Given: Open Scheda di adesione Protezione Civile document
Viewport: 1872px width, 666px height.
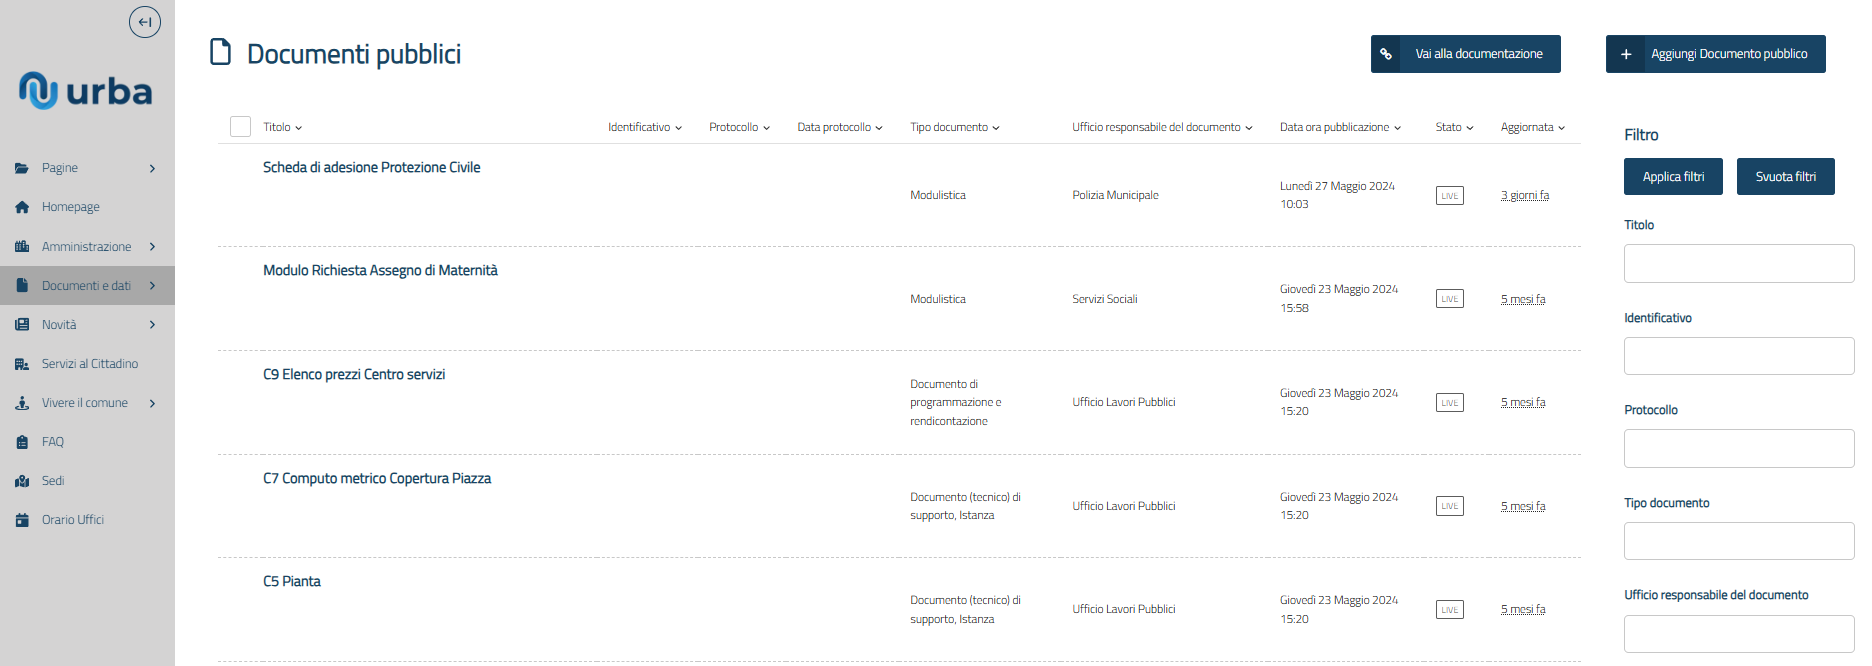Looking at the screenshot, I should pos(371,167).
